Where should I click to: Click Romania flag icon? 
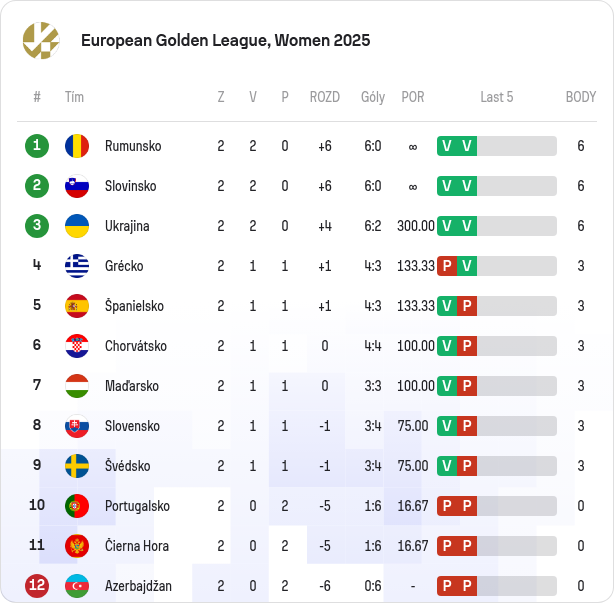point(77,146)
